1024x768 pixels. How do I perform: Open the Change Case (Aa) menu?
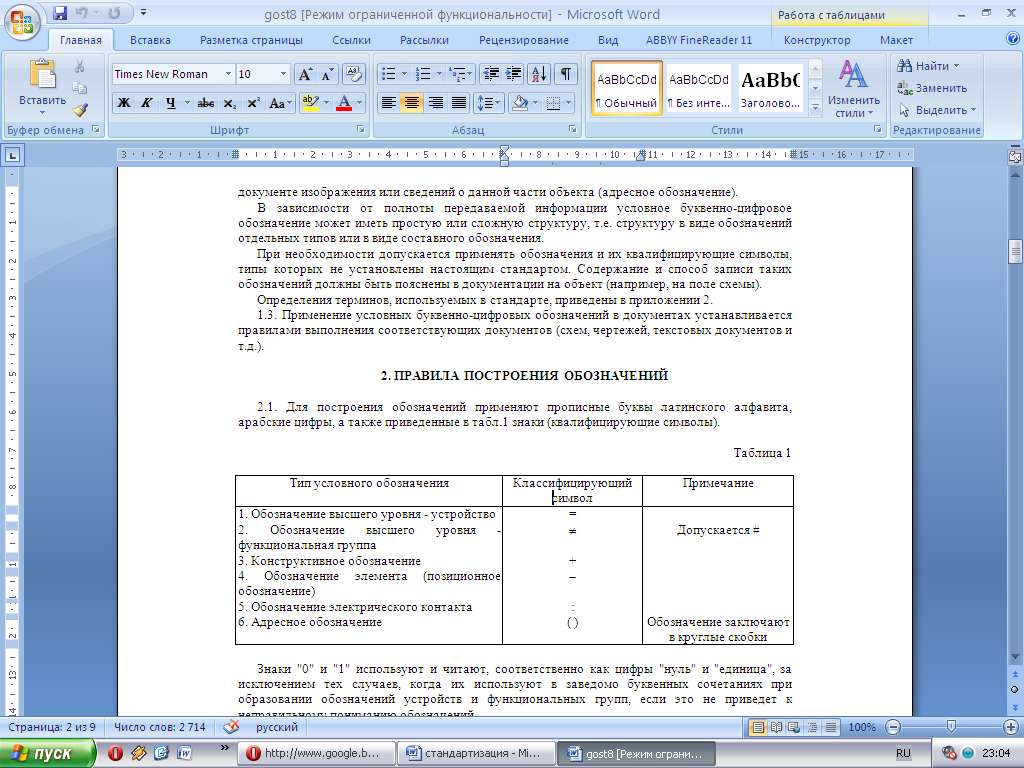pyautogui.click(x=279, y=103)
